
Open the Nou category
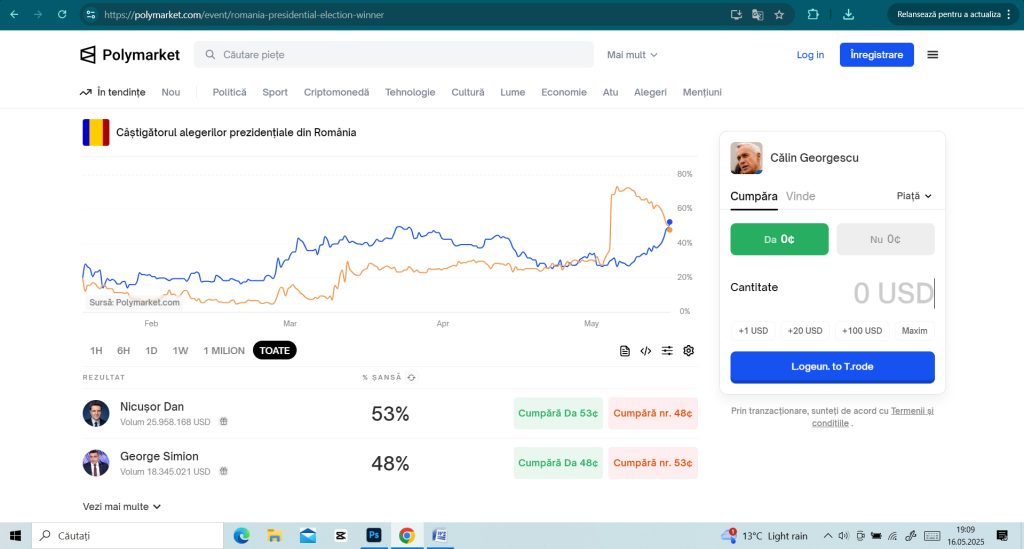(170, 92)
